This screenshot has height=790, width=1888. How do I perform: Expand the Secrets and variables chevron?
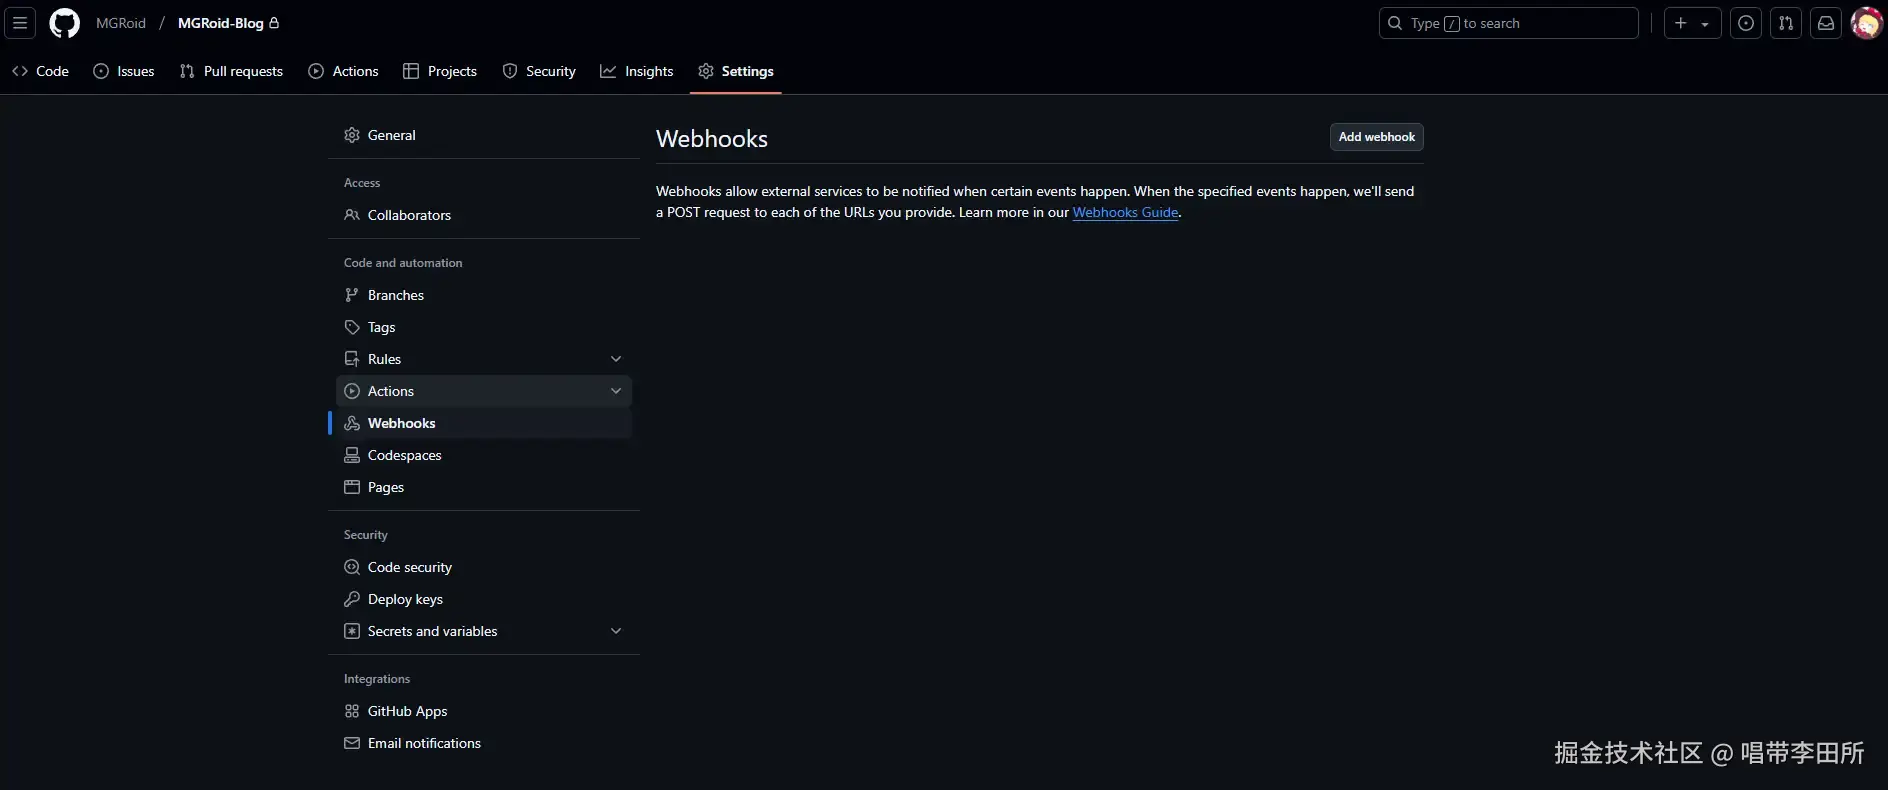click(x=616, y=631)
